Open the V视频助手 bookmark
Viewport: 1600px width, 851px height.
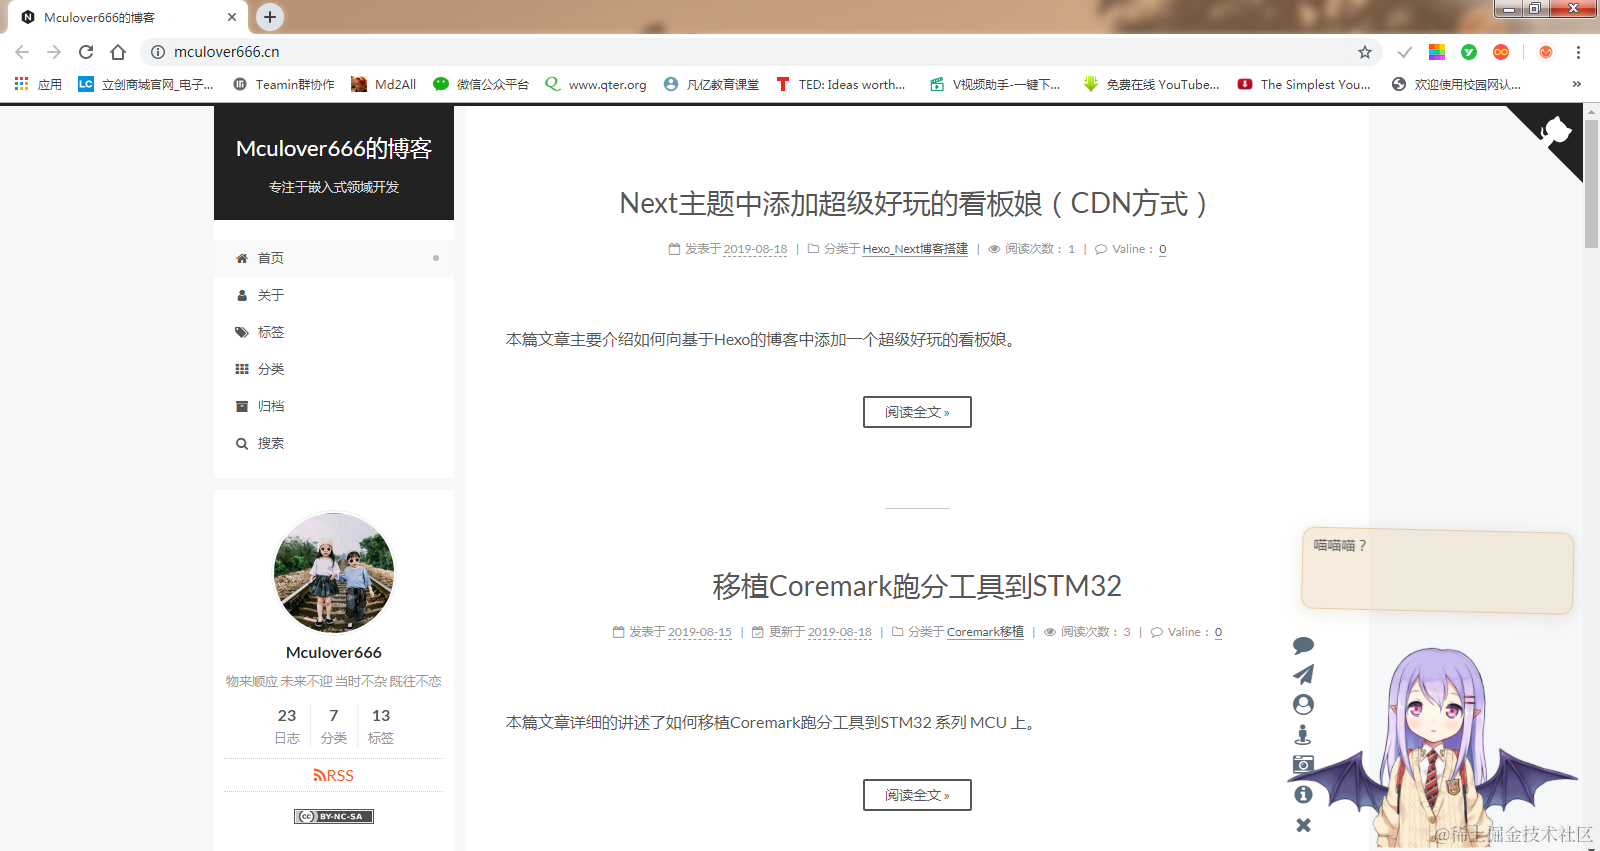pyautogui.click(x=995, y=84)
